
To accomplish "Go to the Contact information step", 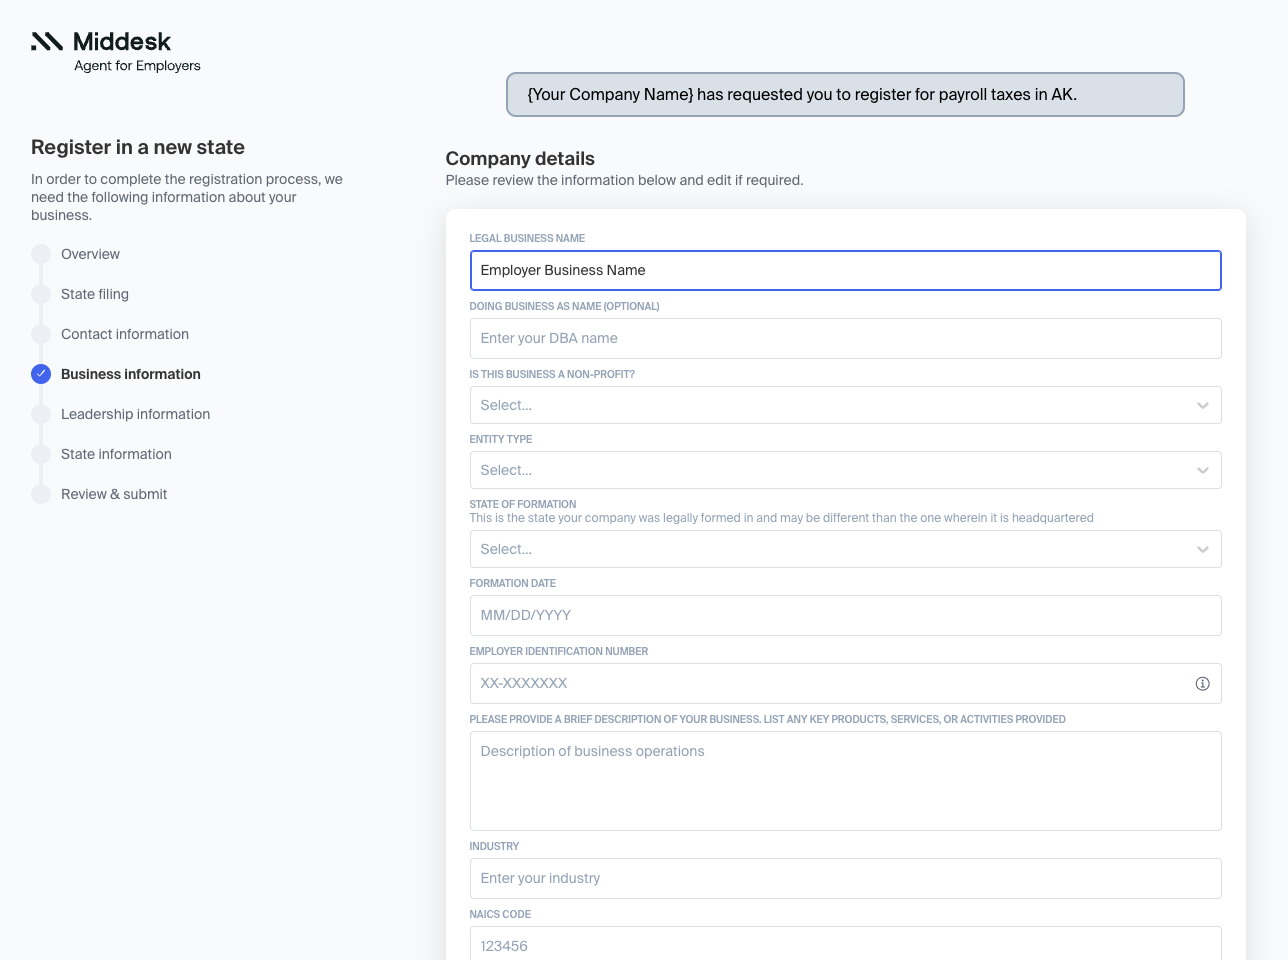I will point(125,334).
